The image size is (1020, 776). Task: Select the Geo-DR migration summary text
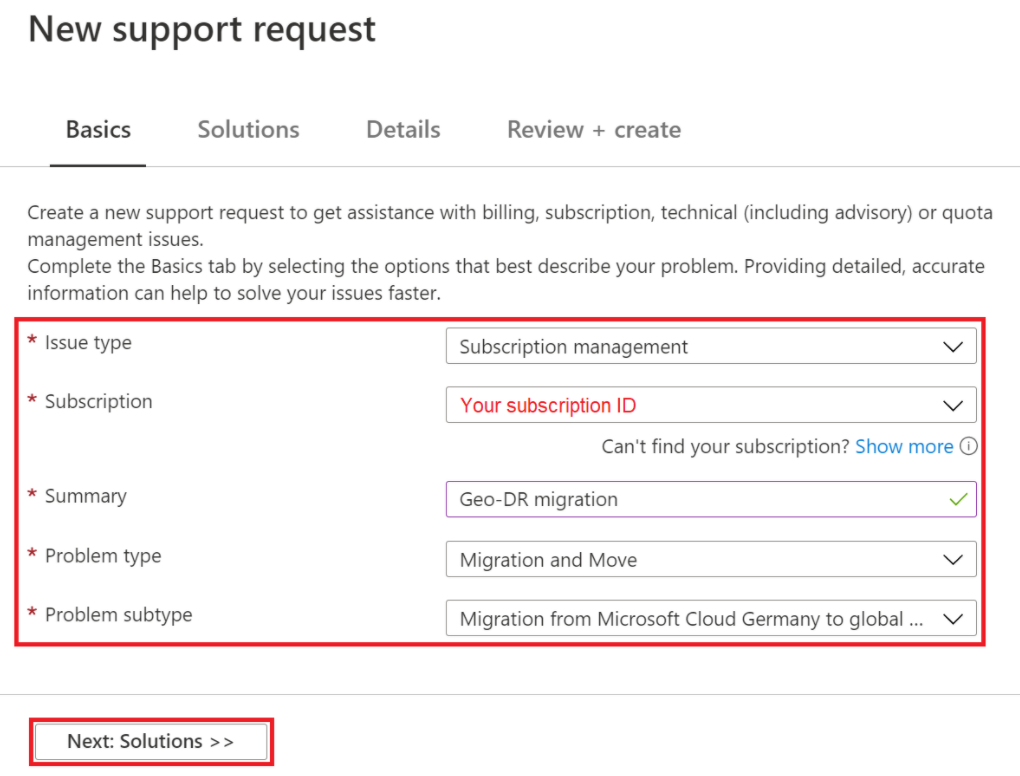pyautogui.click(x=540, y=498)
